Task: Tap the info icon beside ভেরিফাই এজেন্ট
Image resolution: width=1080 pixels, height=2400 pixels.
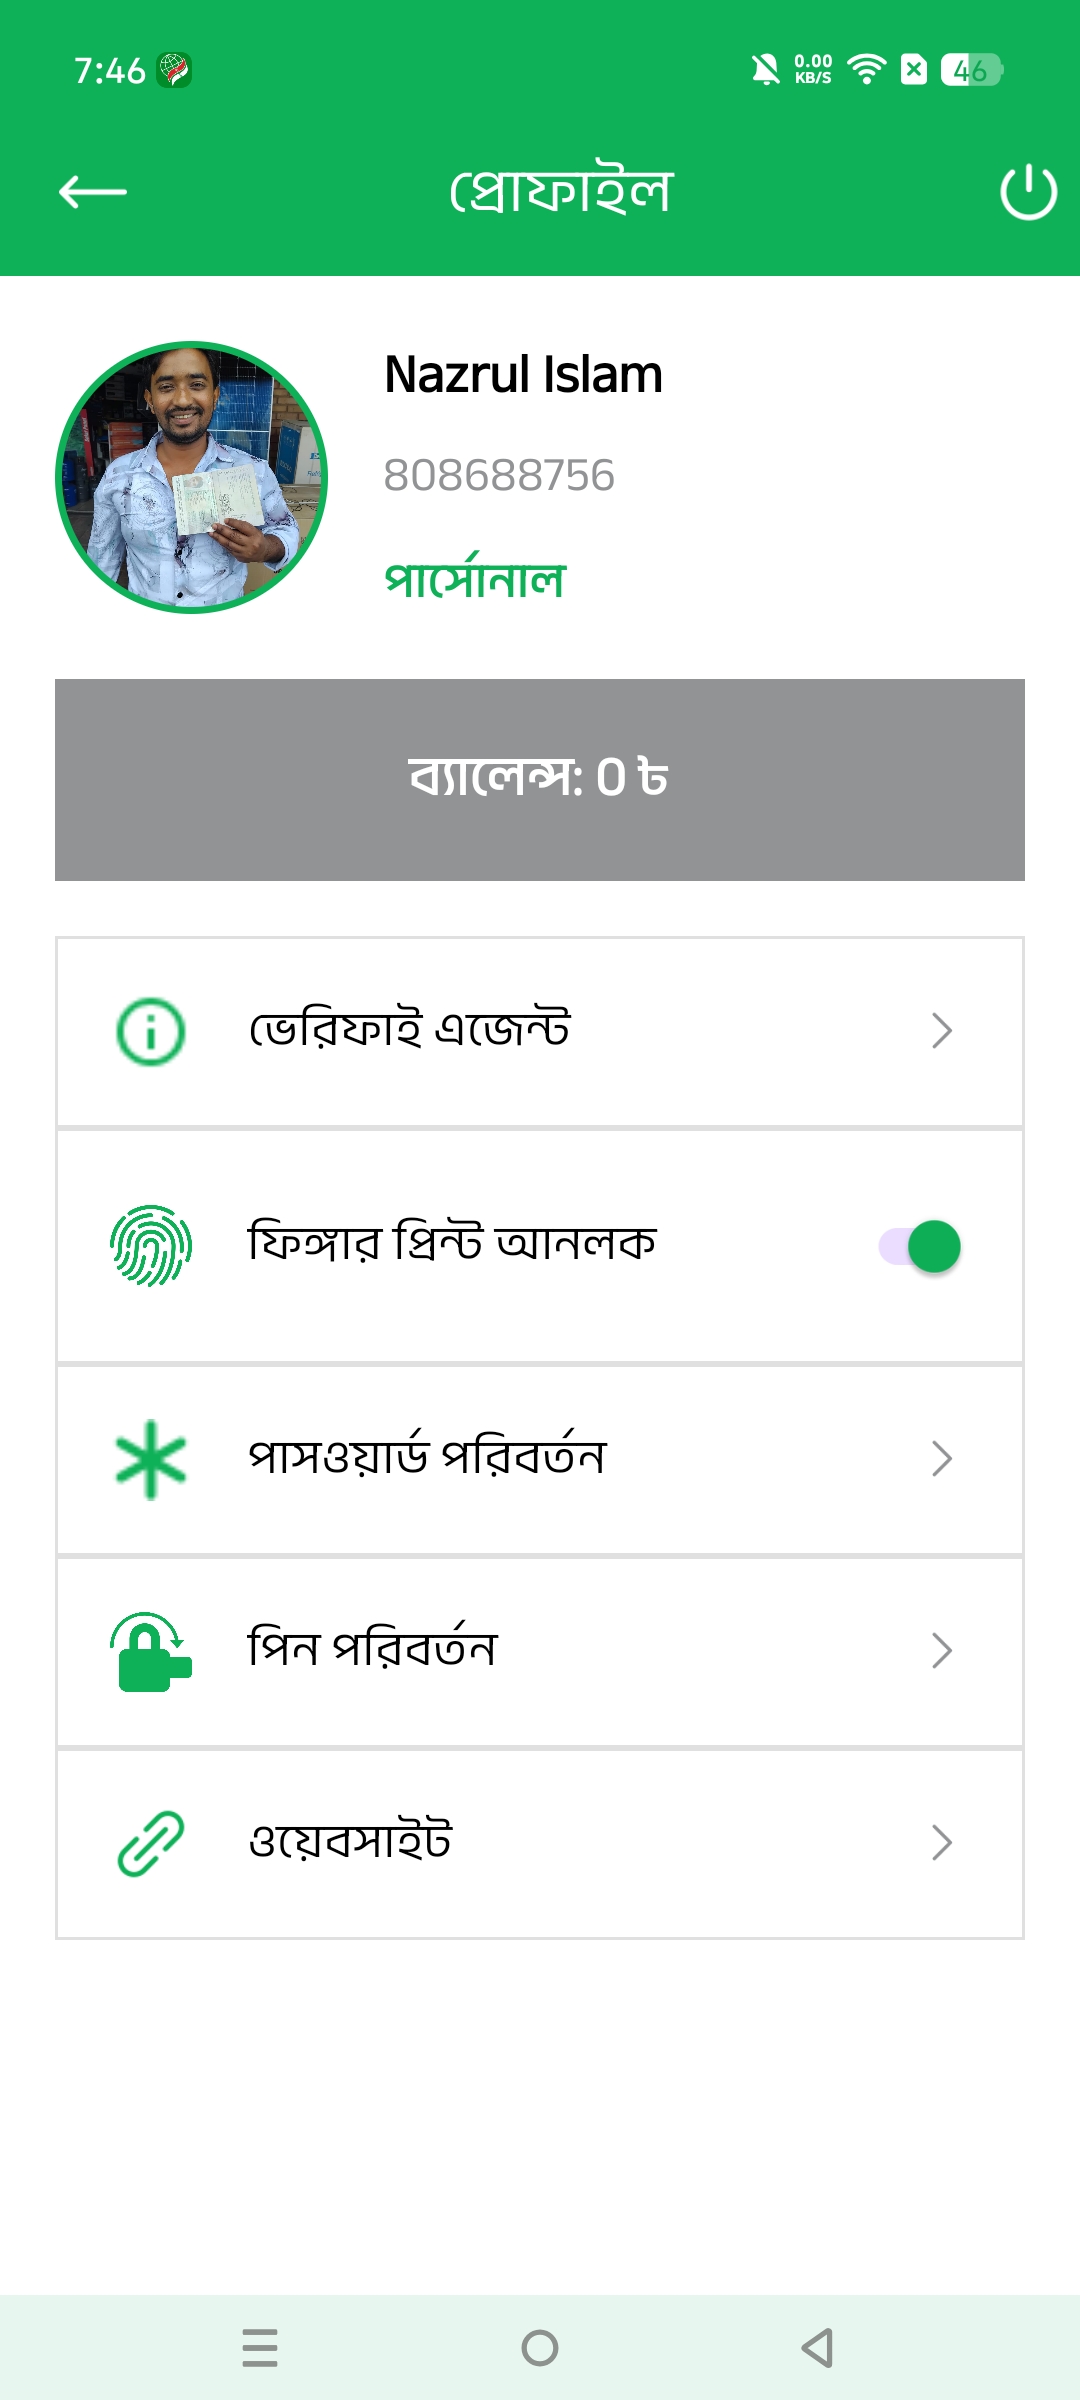Action: 151,1031
